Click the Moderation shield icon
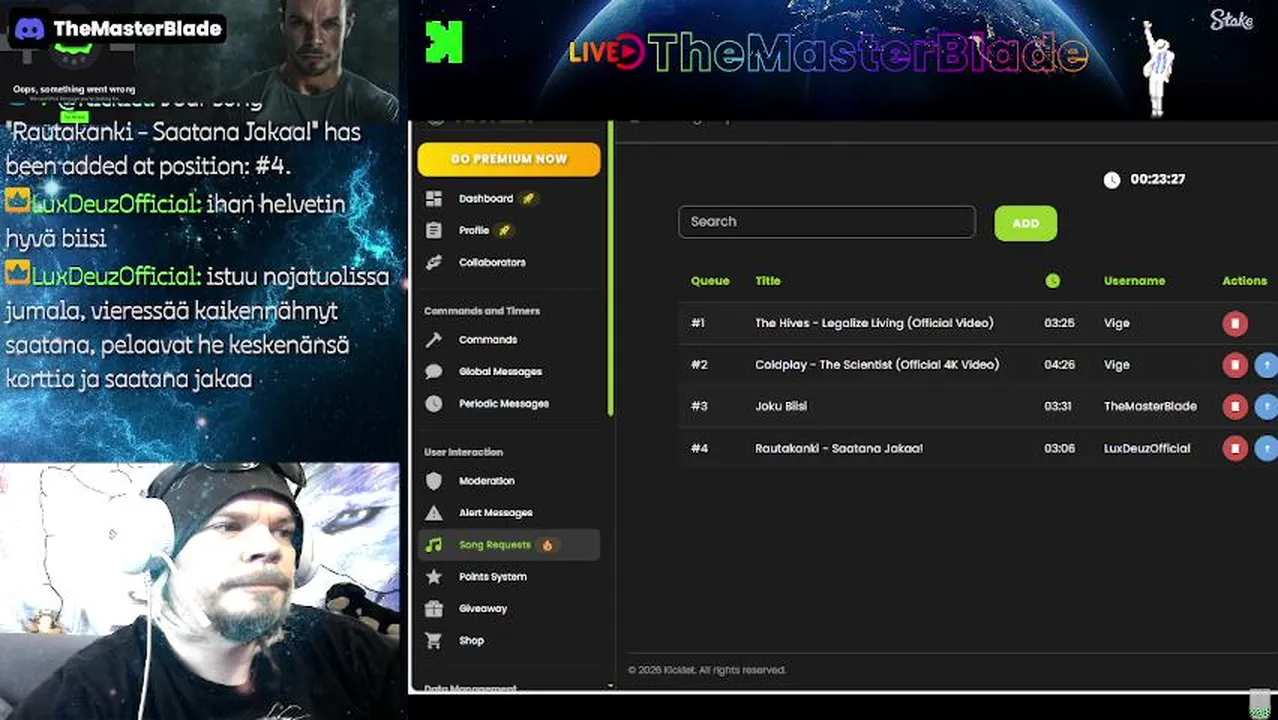Screen dimensions: 1278x720 (434, 481)
